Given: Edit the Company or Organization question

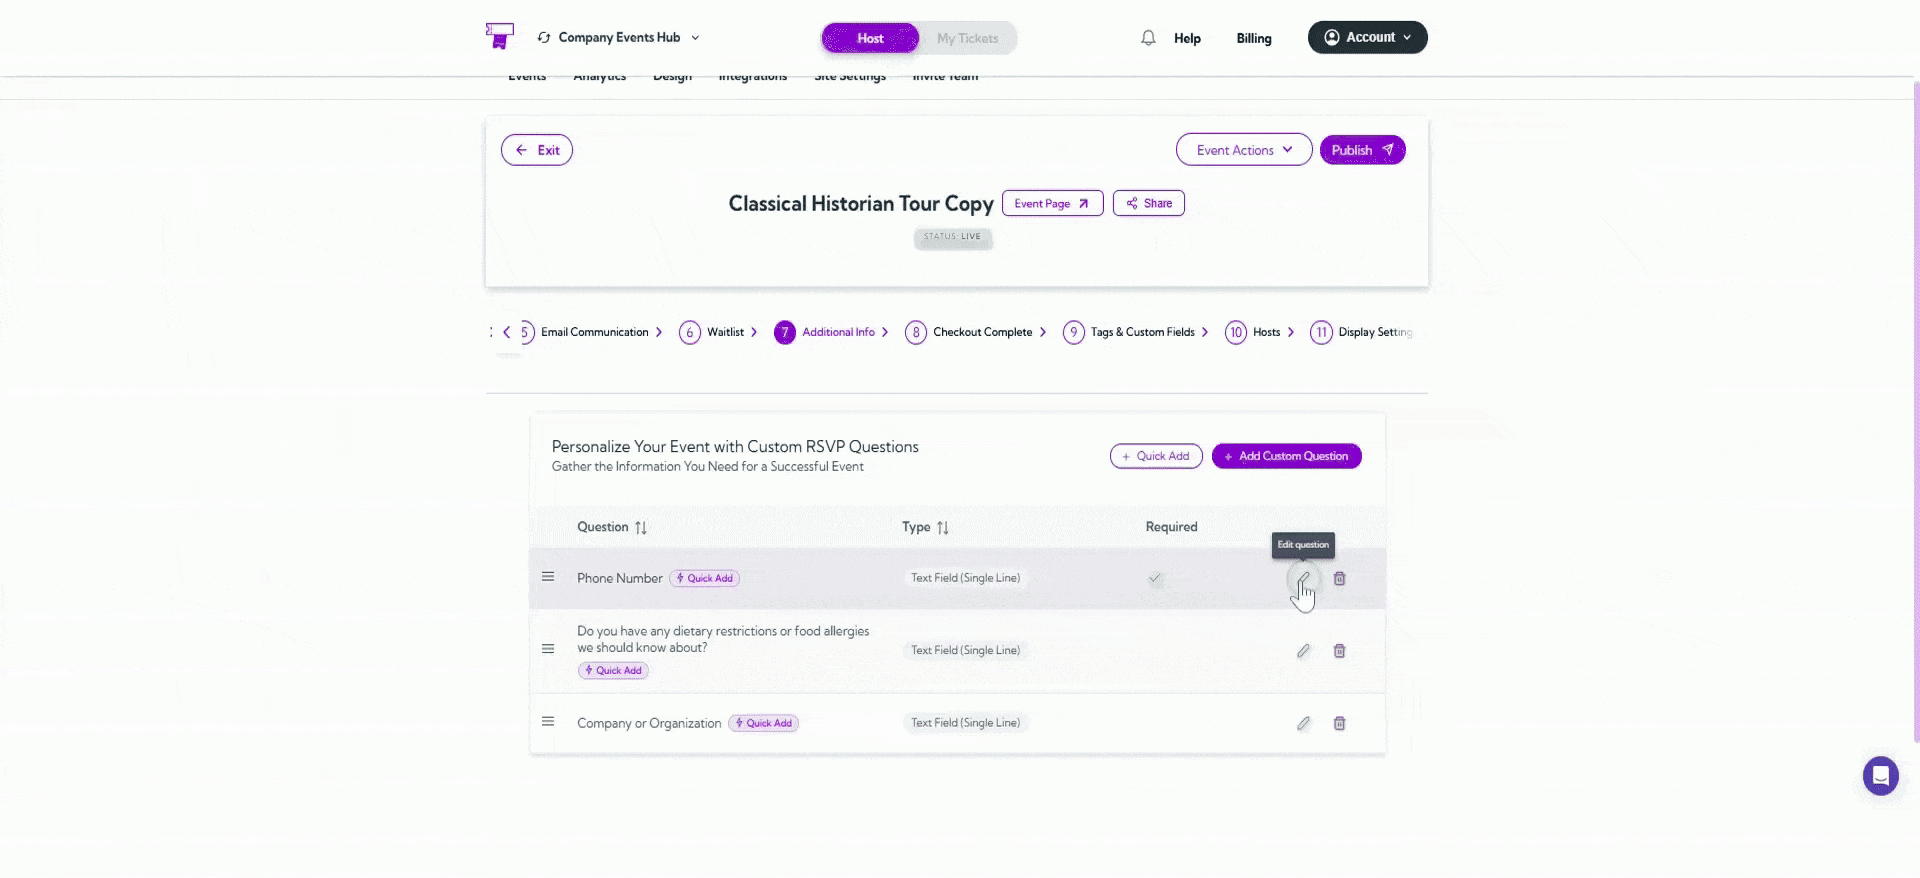Looking at the screenshot, I should [x=1303, y=723].
